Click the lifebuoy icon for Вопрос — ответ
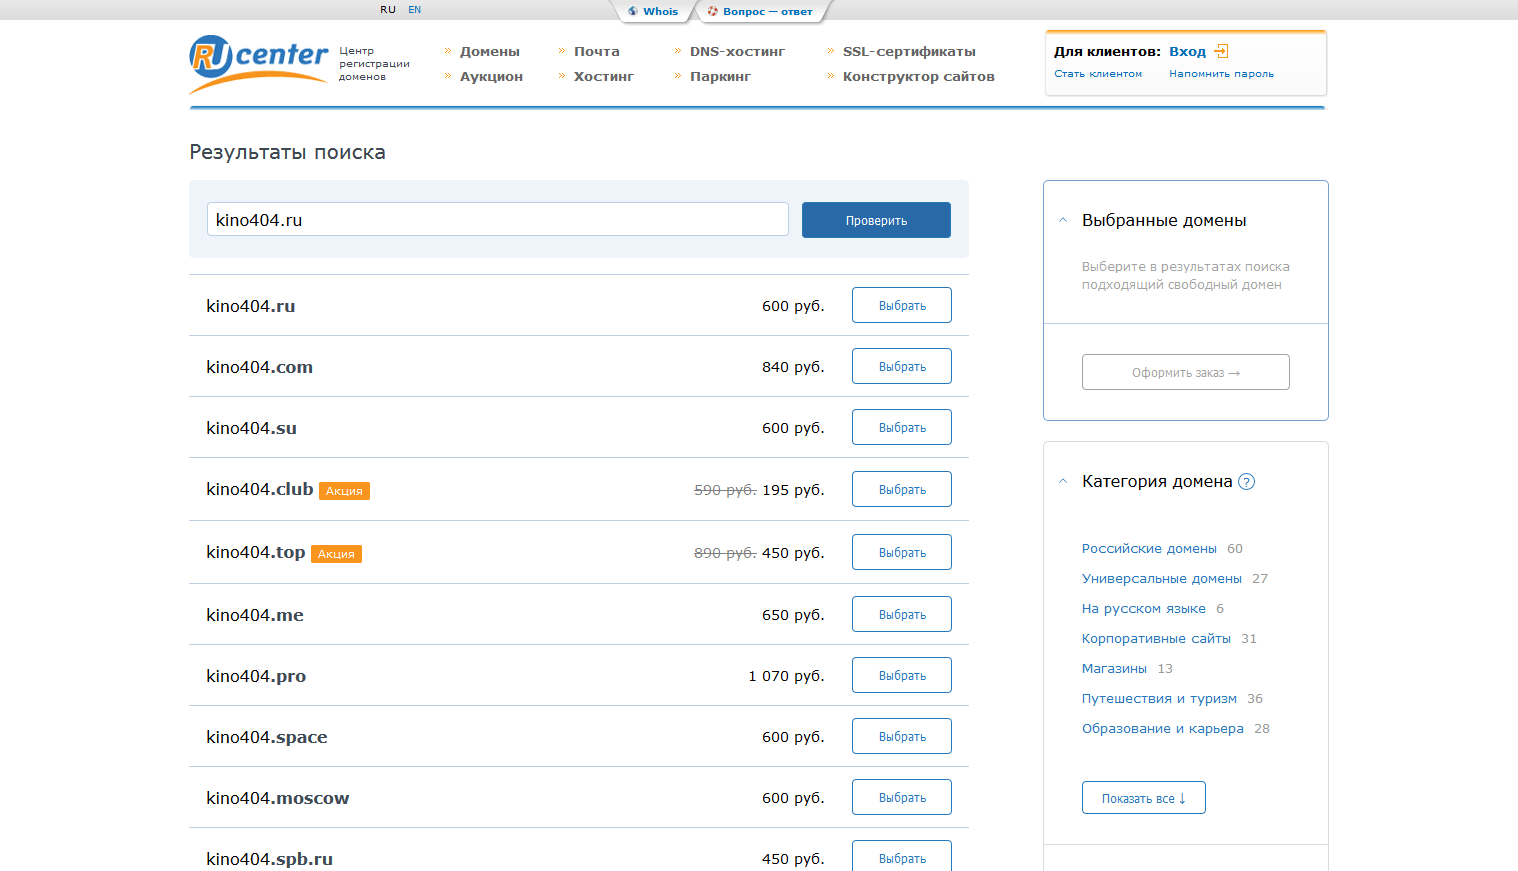The width and height of the screenshot is (1518, 871). (x=713, y=11)
